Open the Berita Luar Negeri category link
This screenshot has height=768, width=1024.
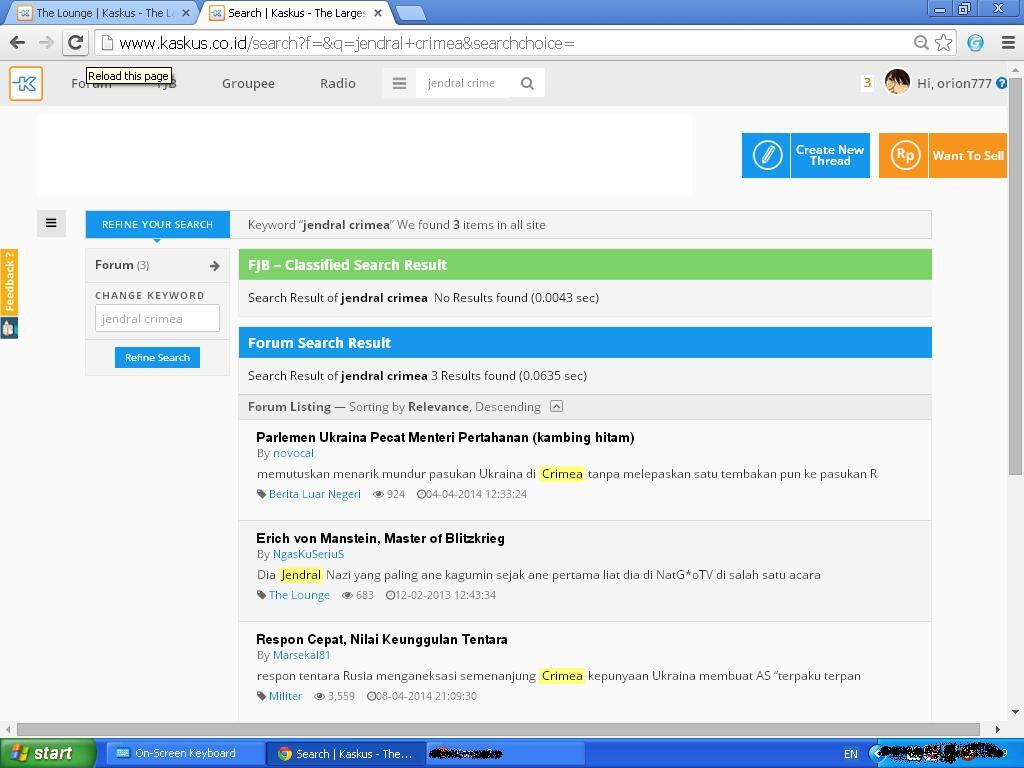click(315, 494)
